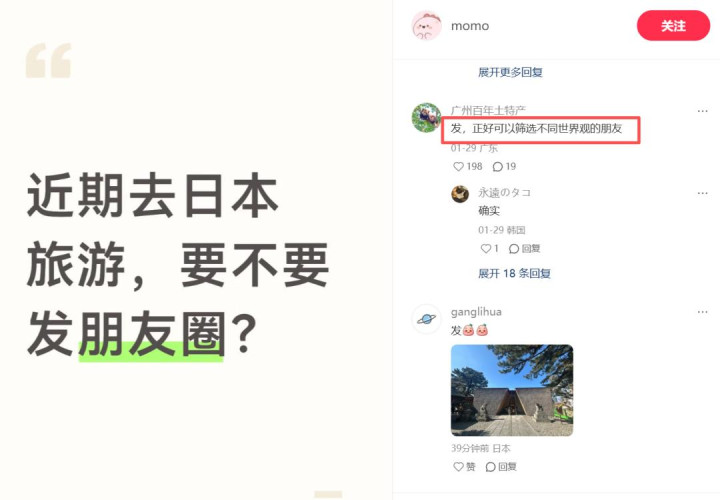
Task: Open more options for 广州百年土特产's comment
Action: point(702,111)
